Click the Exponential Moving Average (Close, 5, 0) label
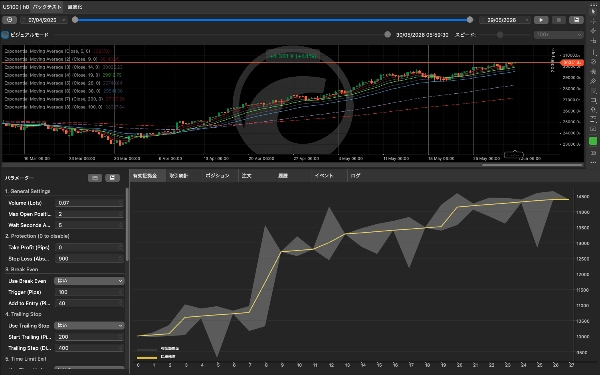Image resolution: width=600 pixels, height=375 pixels. point(47,51)
